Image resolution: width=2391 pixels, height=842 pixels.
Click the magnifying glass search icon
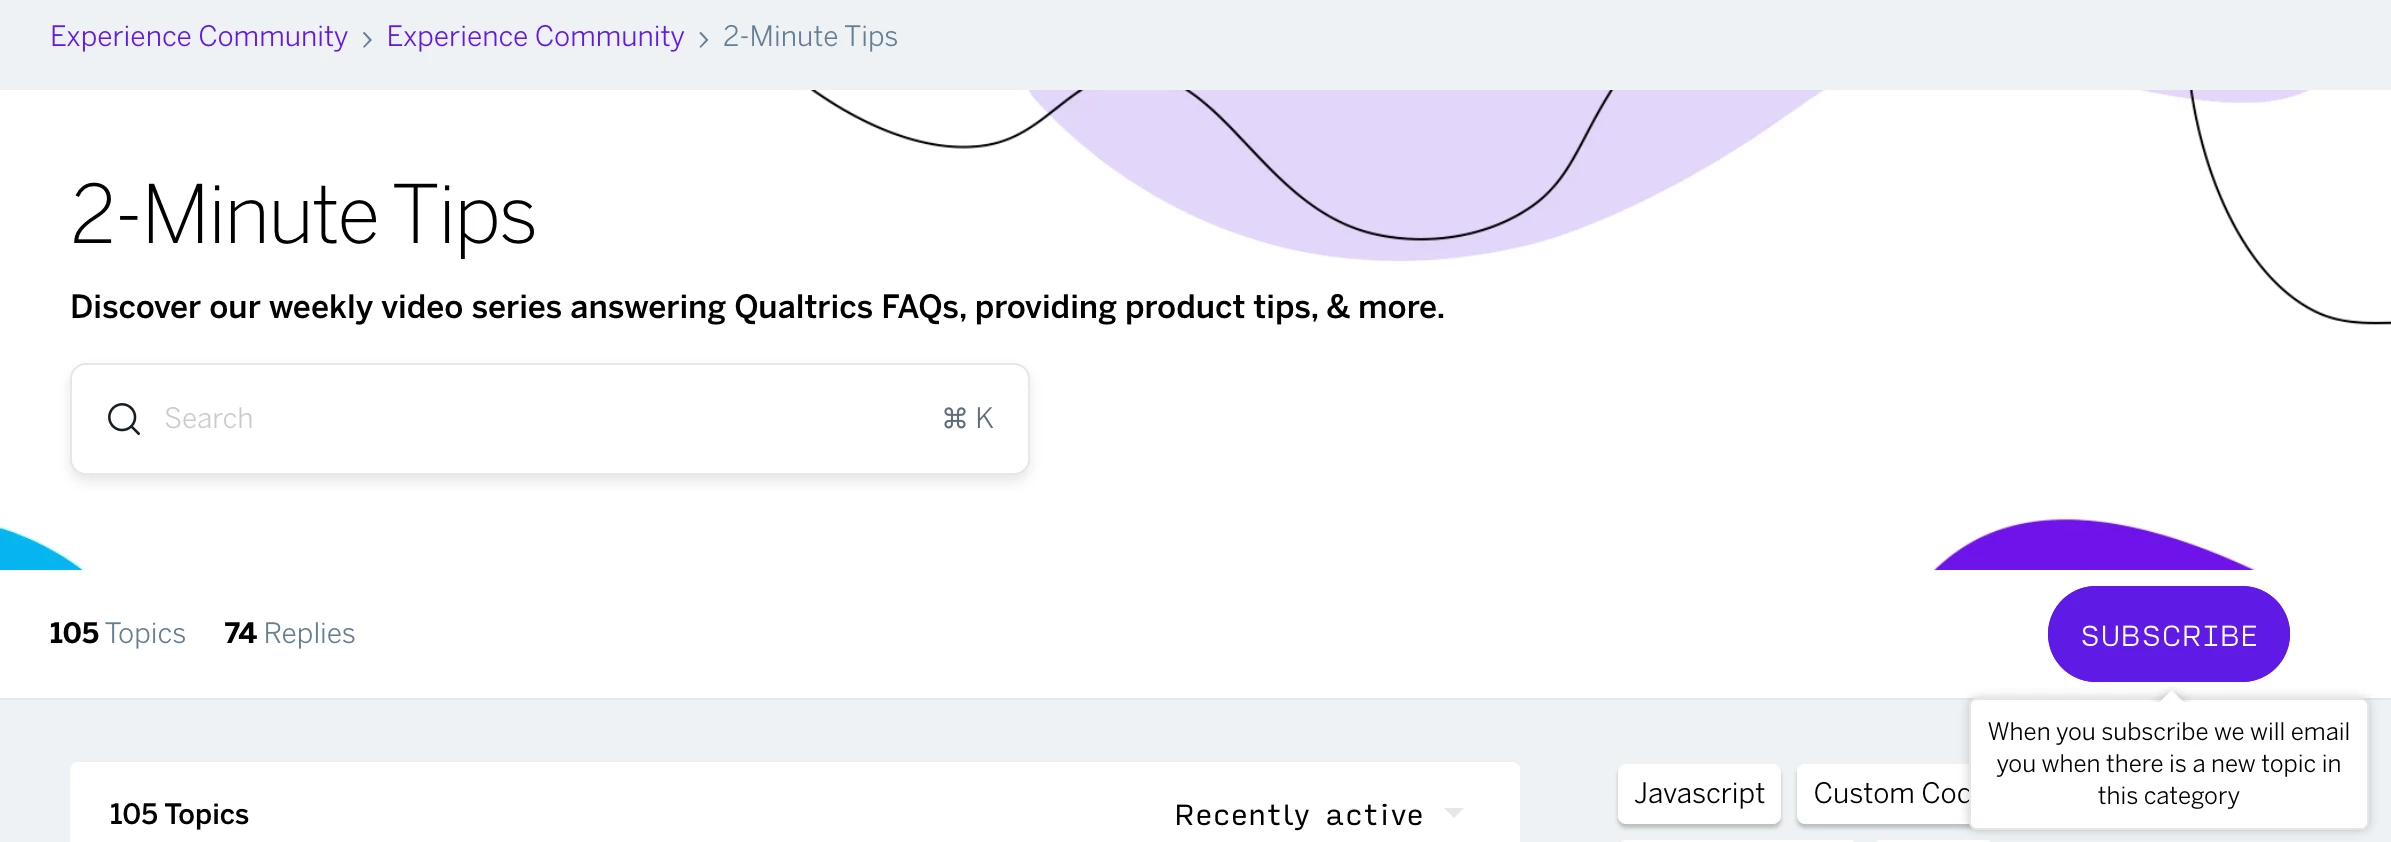coord(124,419)
